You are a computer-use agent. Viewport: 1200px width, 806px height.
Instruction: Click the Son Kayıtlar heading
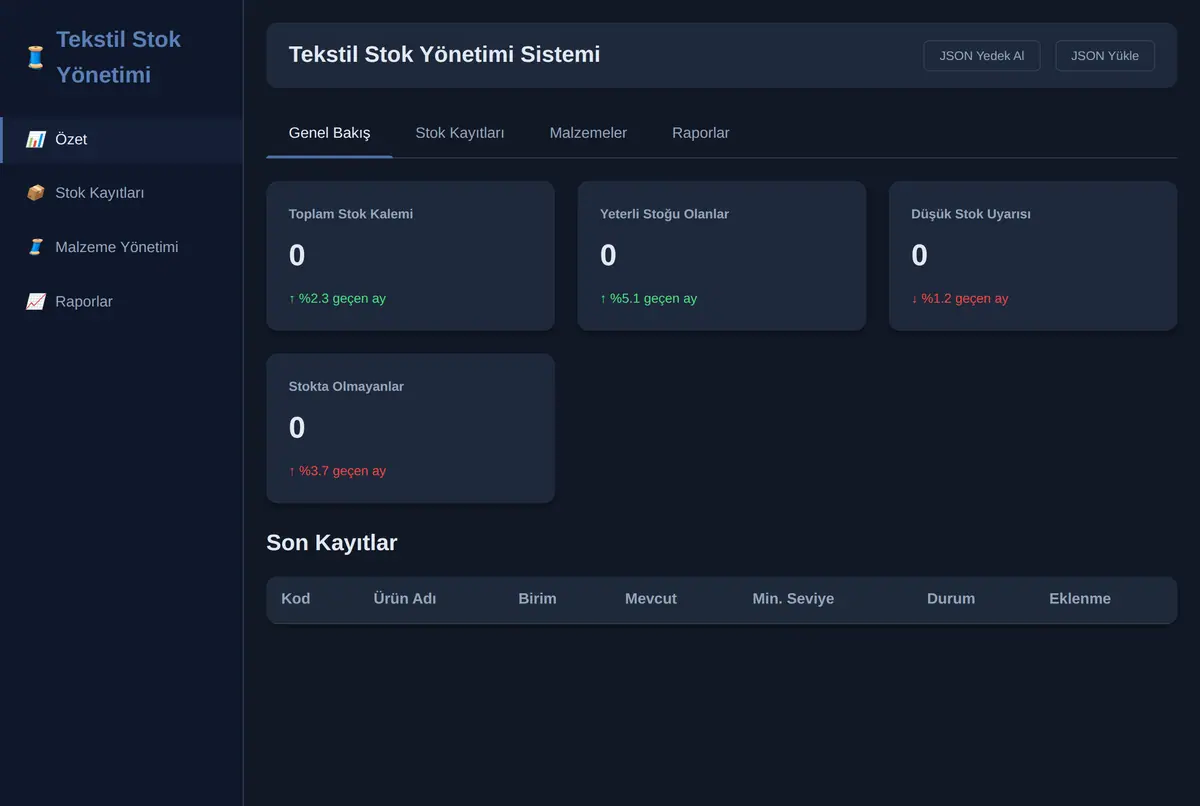(x=332, y=543)
